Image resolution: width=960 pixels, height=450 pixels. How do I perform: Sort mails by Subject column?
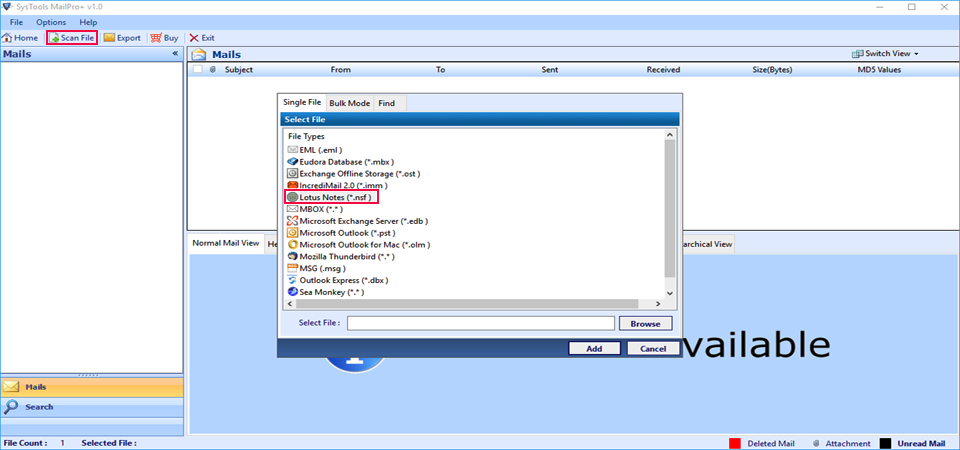(239, 70)
